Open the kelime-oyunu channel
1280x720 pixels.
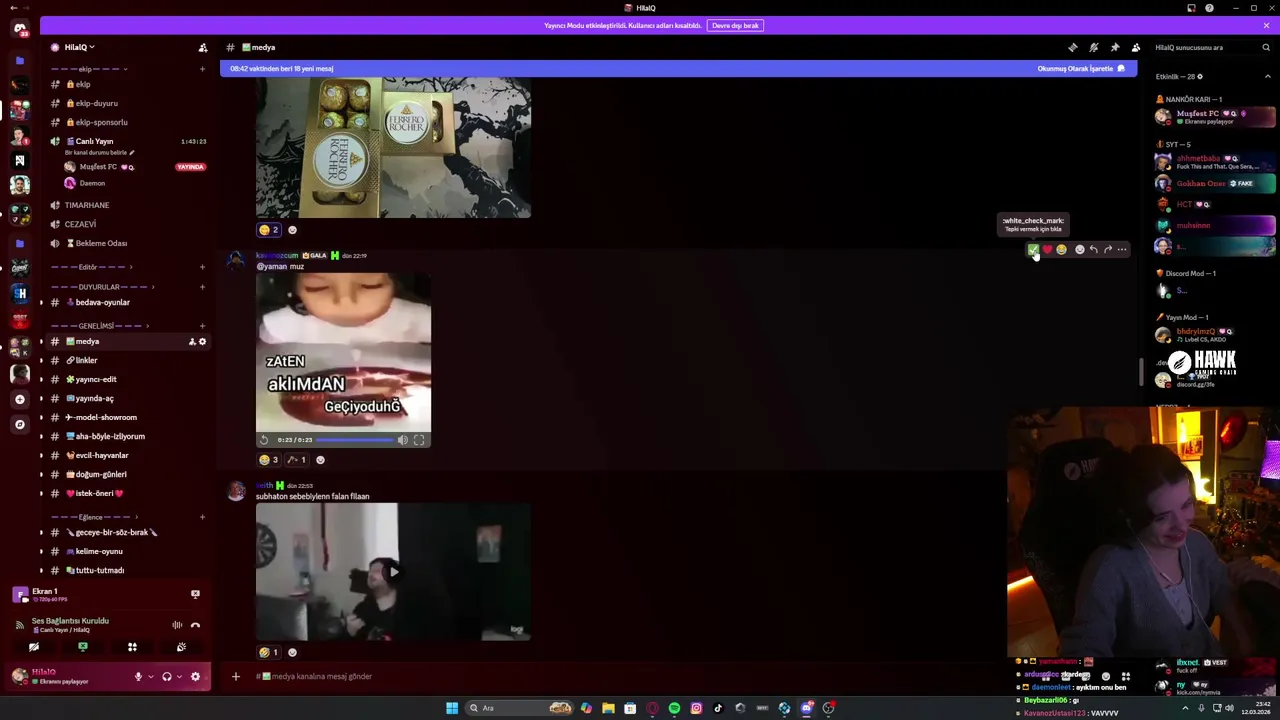pos(128,551)
